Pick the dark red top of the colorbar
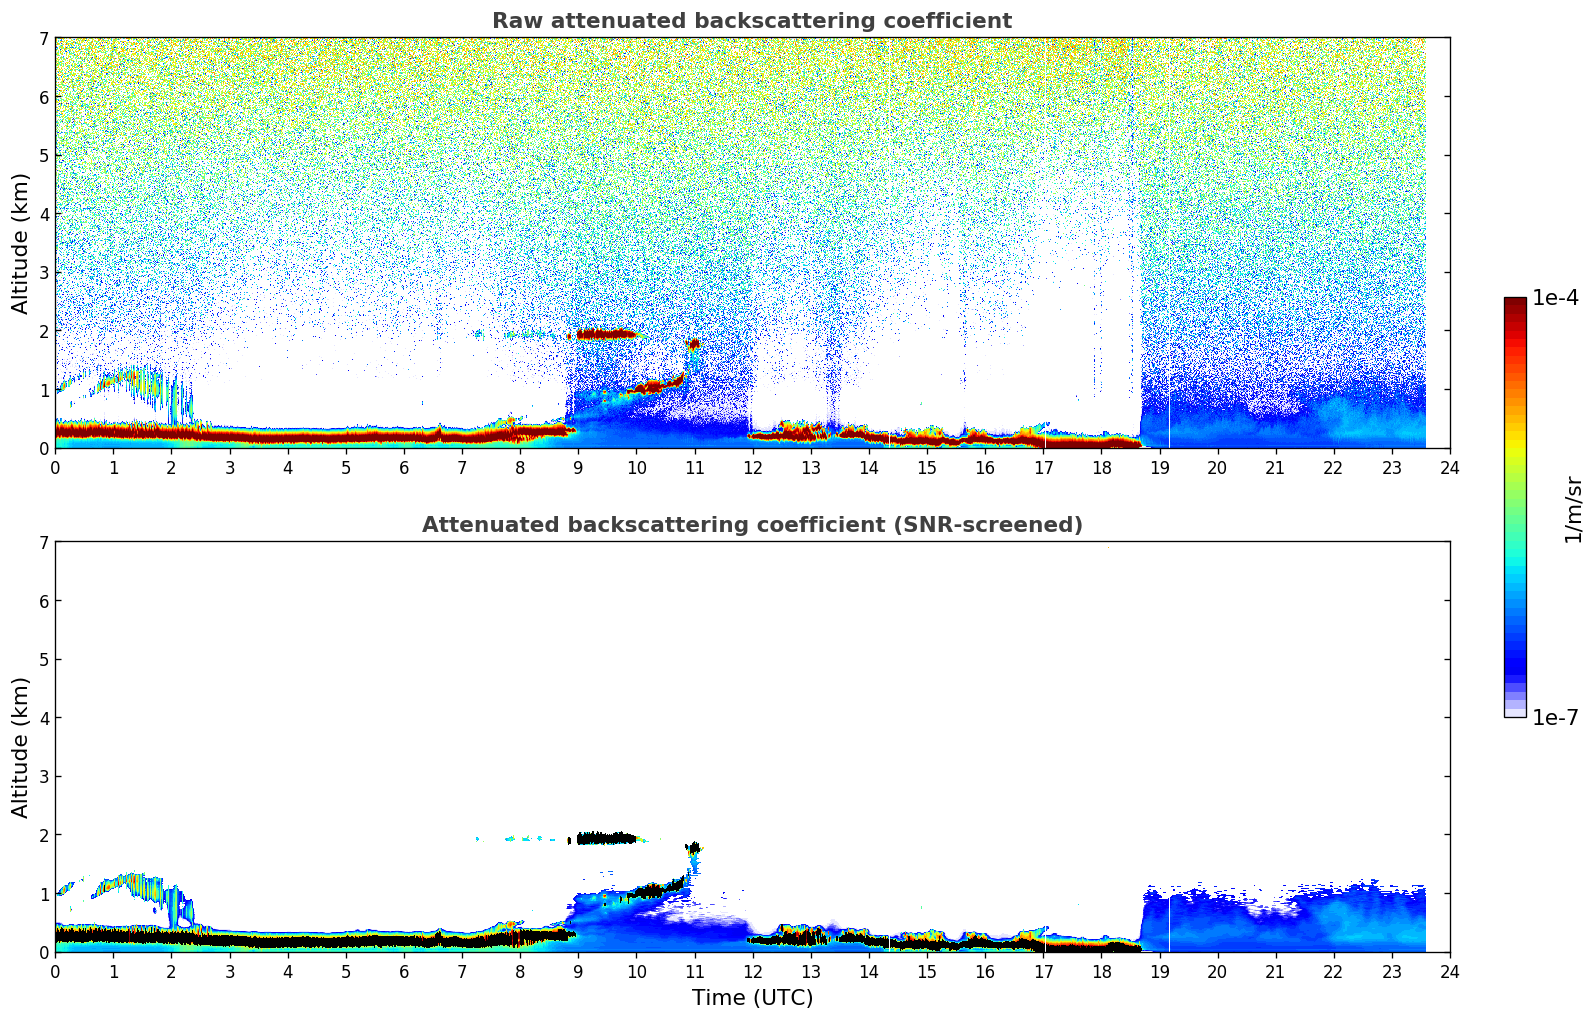This screenshot has width=1595, height=1020. [x=1514, y=305]
